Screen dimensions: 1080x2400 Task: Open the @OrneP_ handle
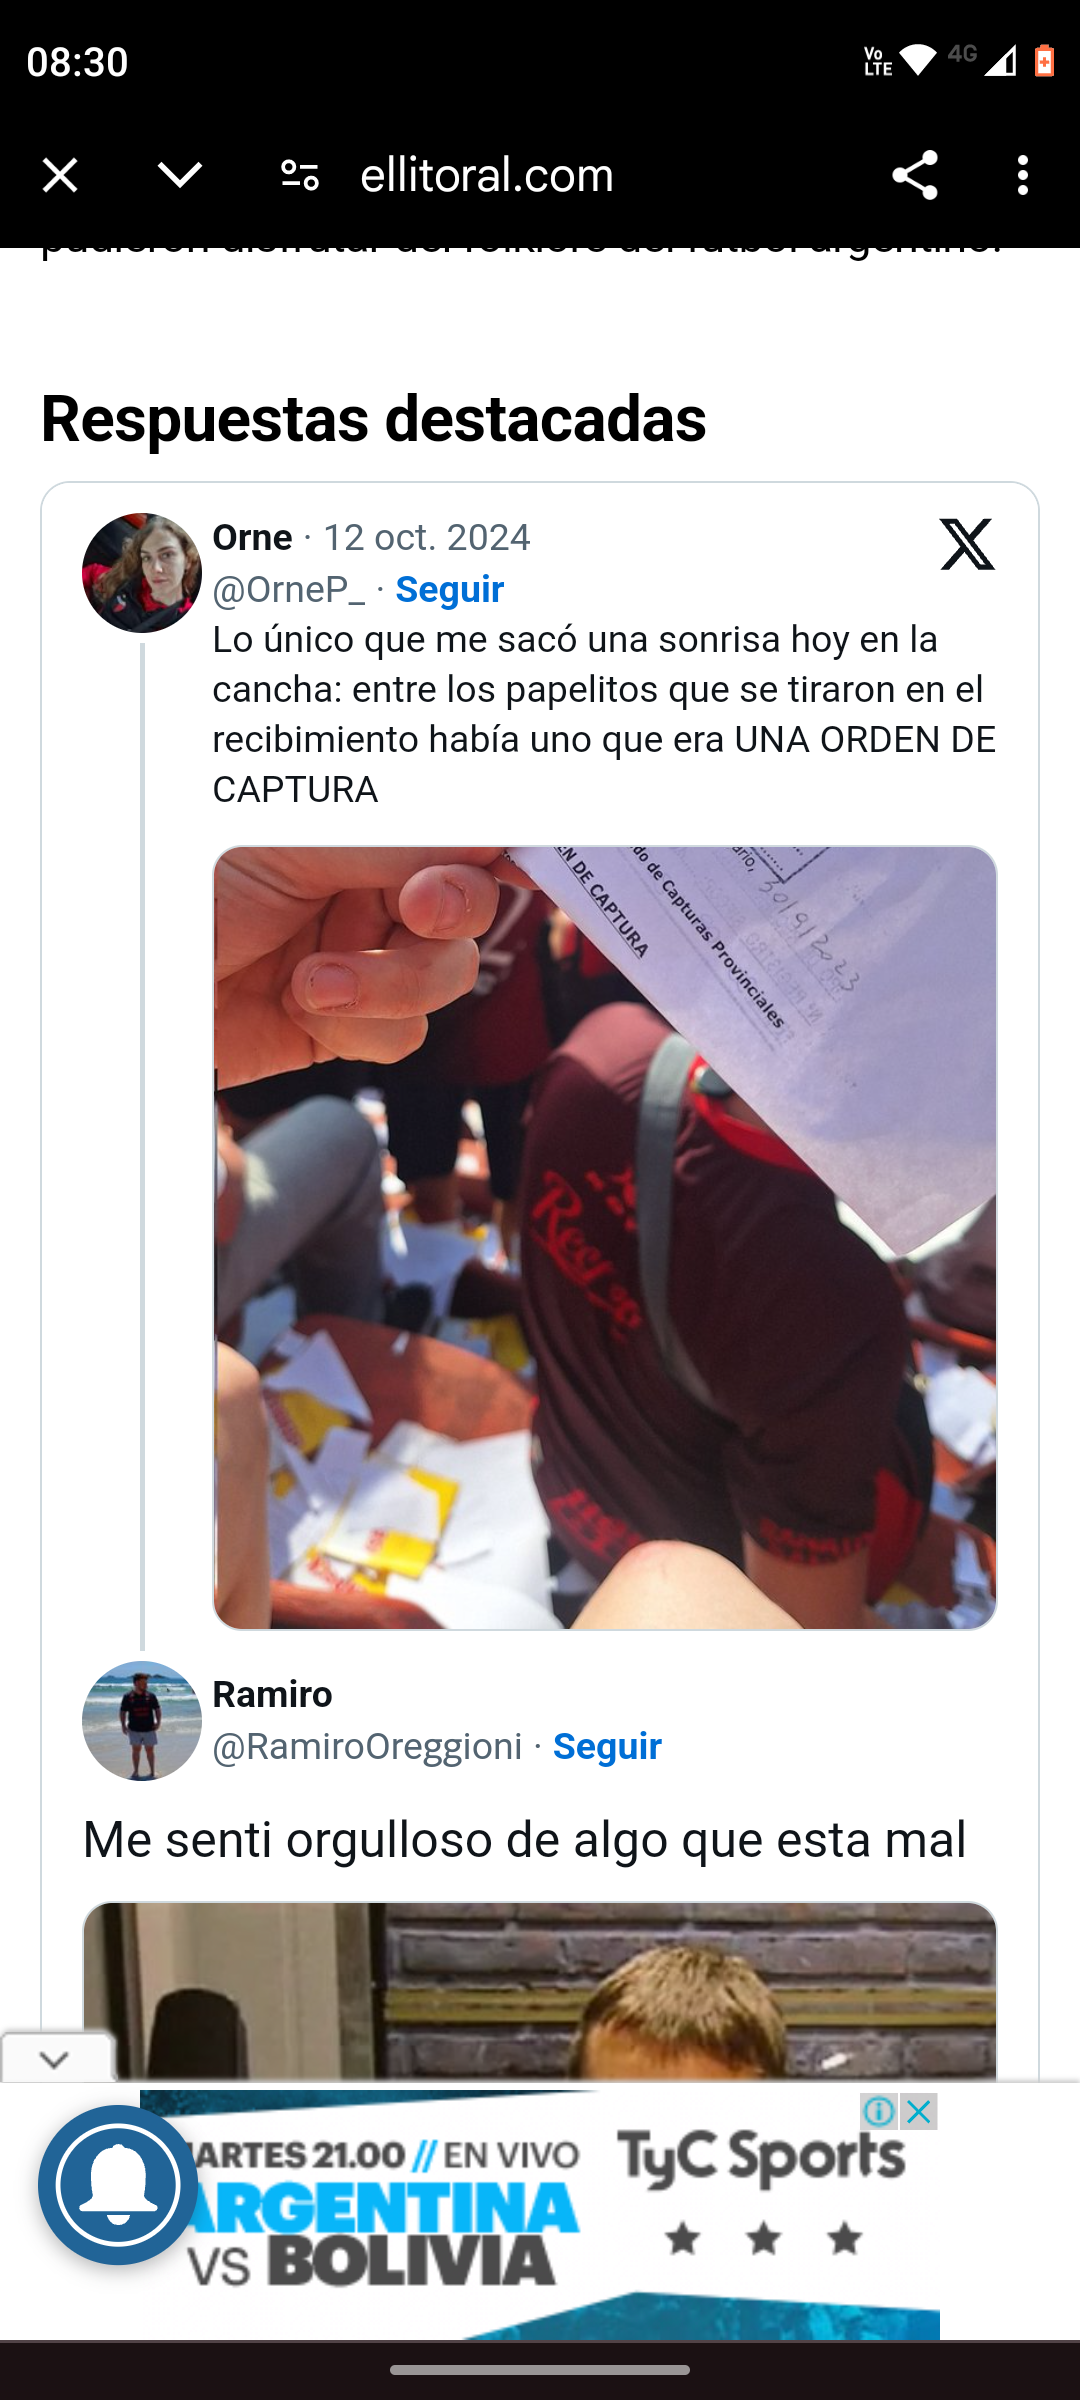pos(289,590)
